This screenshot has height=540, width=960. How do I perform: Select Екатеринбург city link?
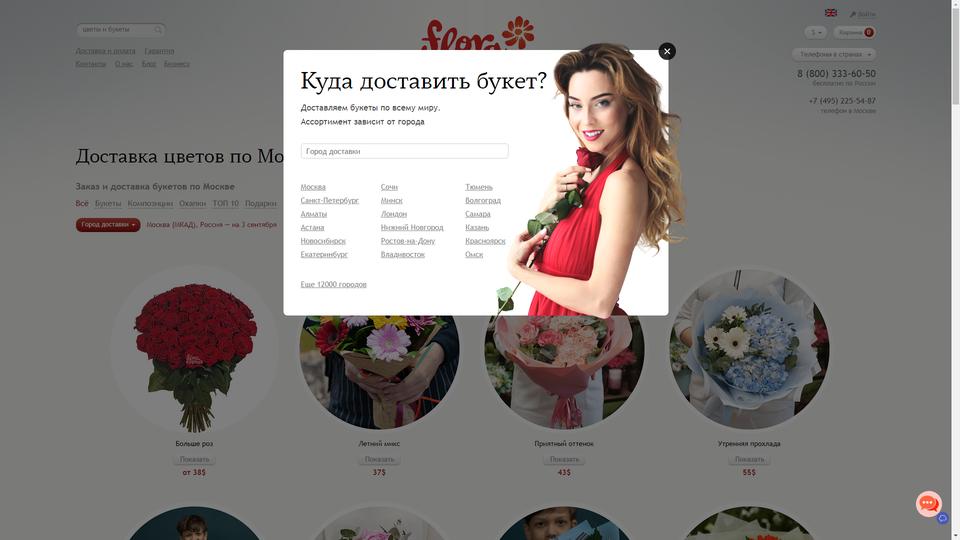coord(324,255)
